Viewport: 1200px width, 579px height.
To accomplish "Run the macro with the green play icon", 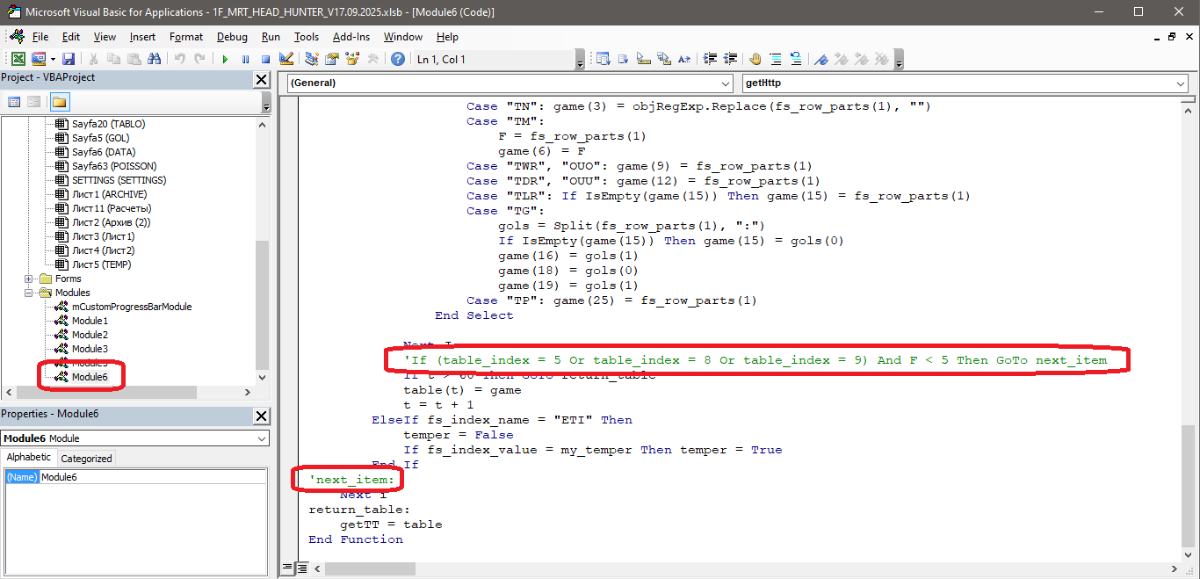I will pyautogui.click(x=226, y=59).
